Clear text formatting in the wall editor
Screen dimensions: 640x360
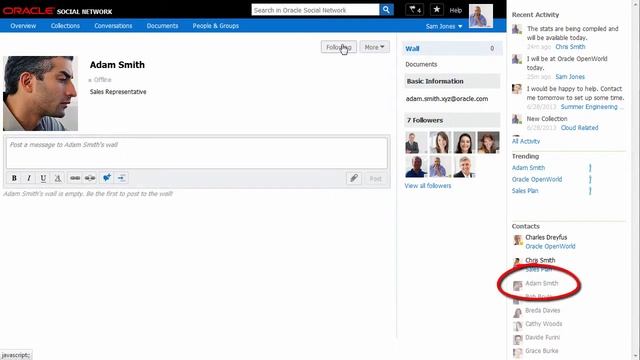pyautogui.click(x=58, y=178)
